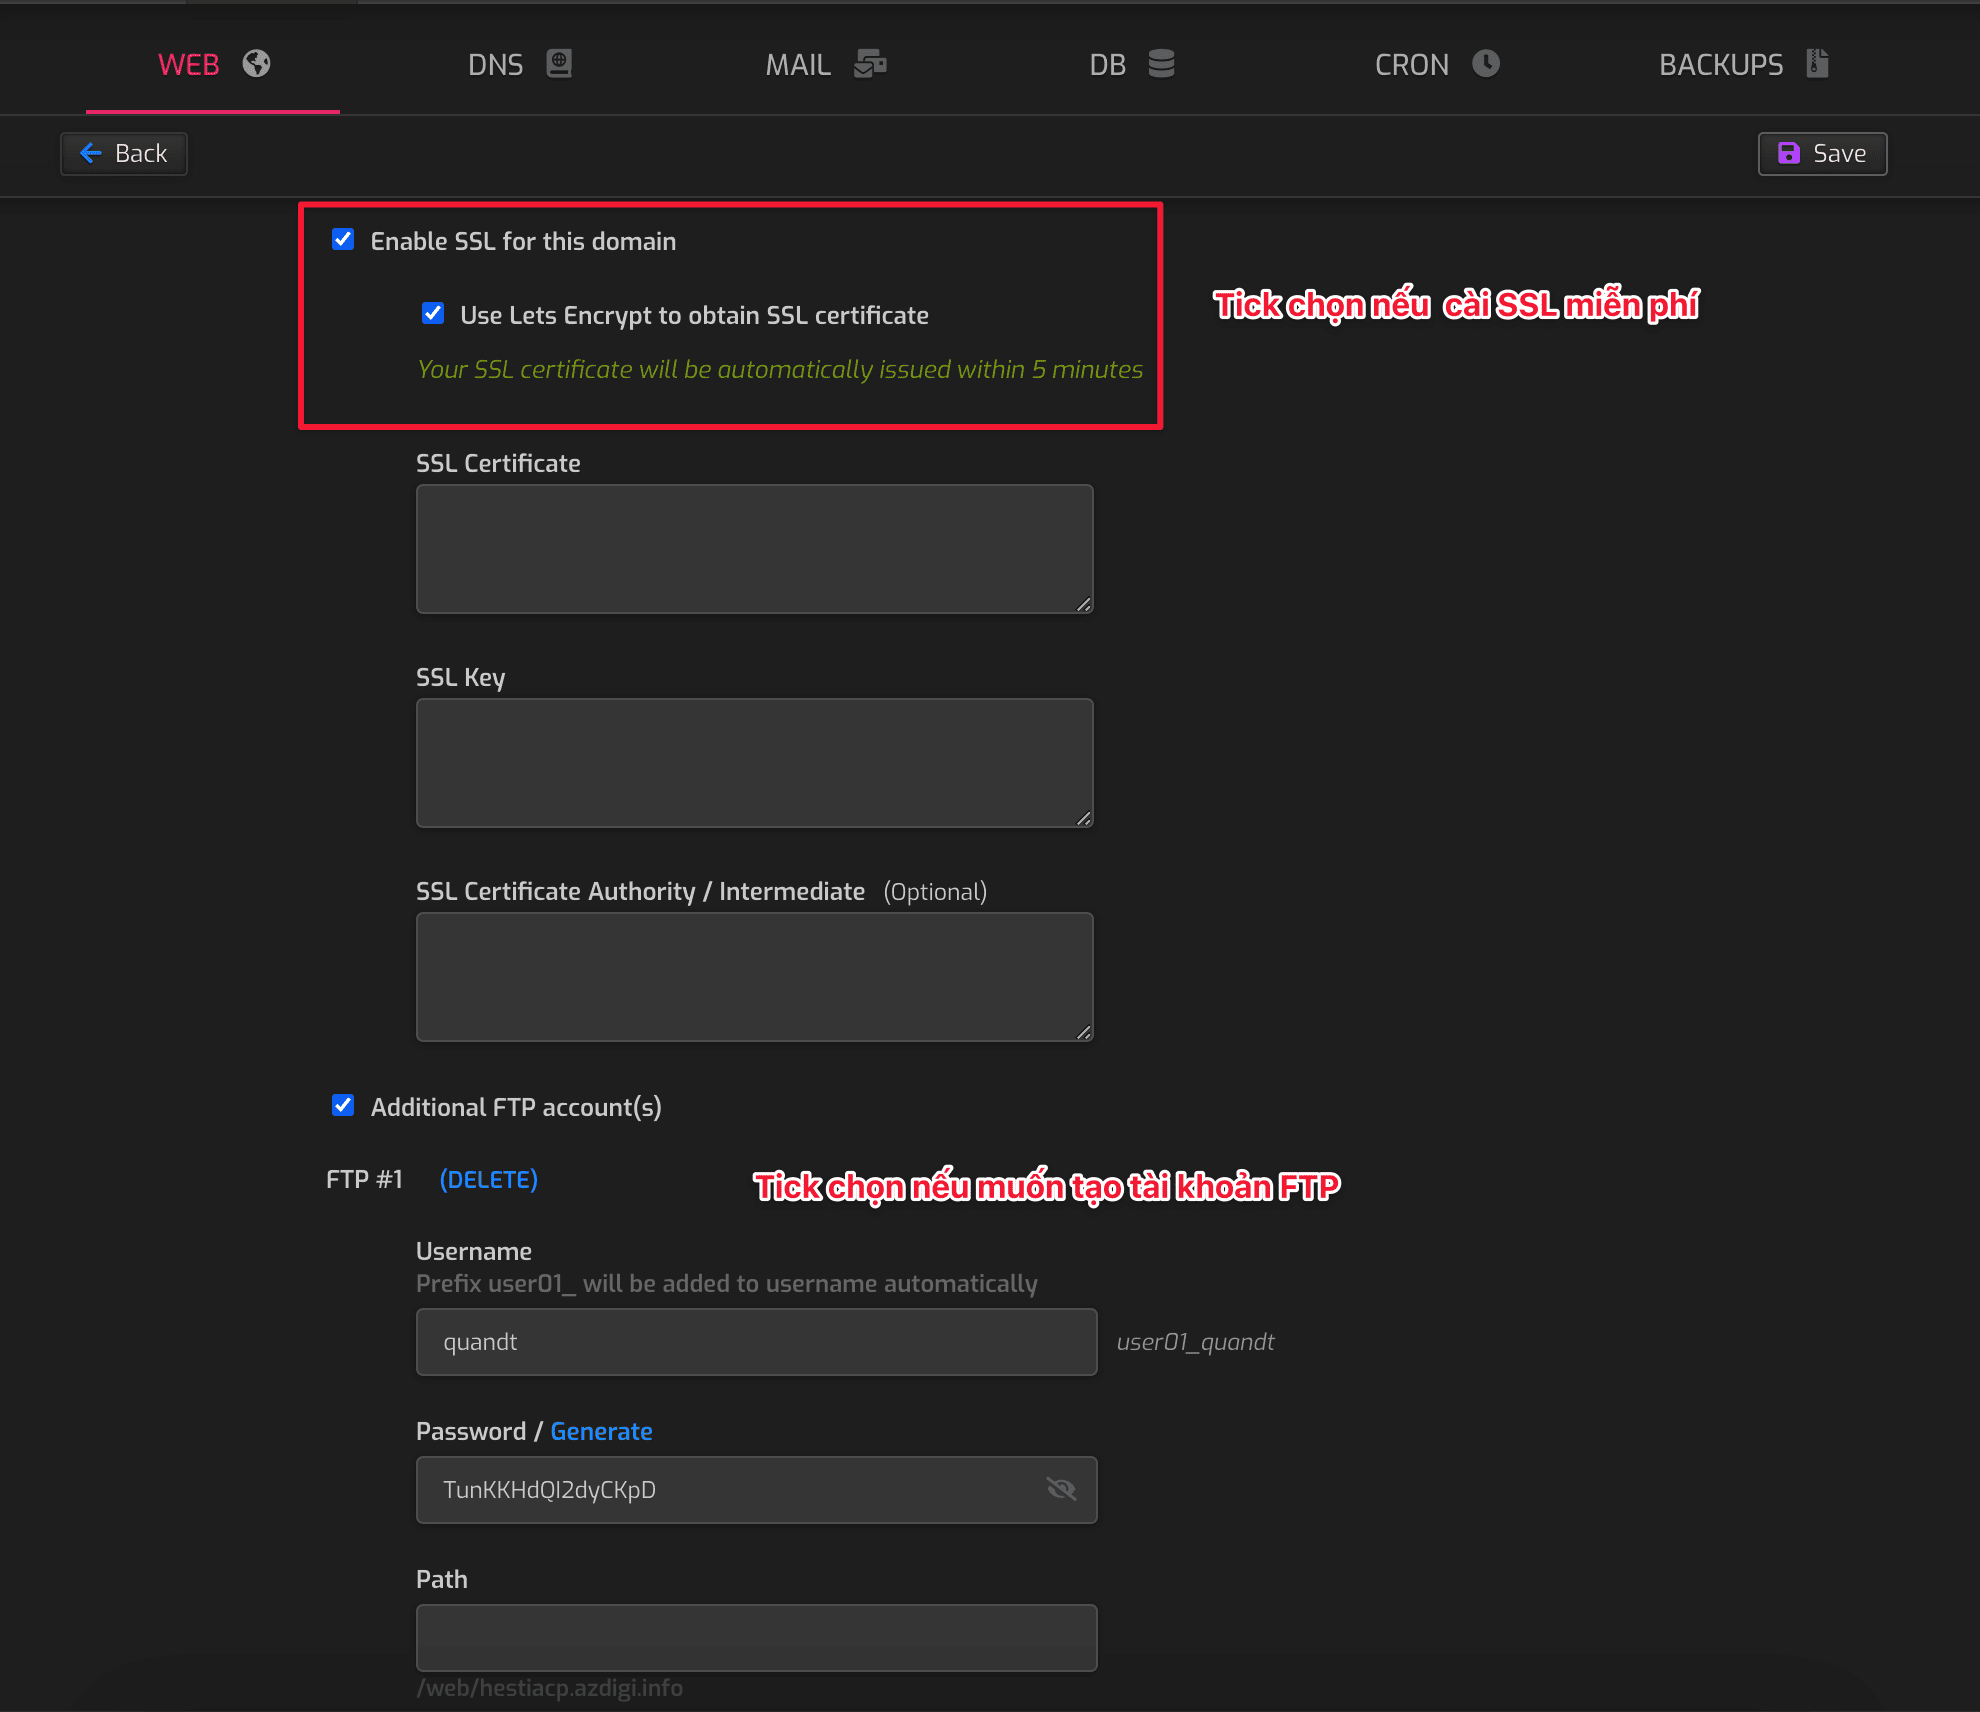Click the globe icon next to WEB
Viewport: 1980px width, 1712px height.
tap(257, 64)
